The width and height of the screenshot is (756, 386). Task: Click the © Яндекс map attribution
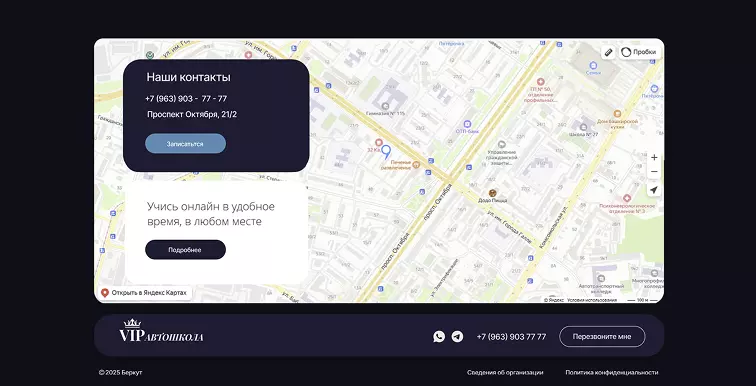(x=554, y=300)
